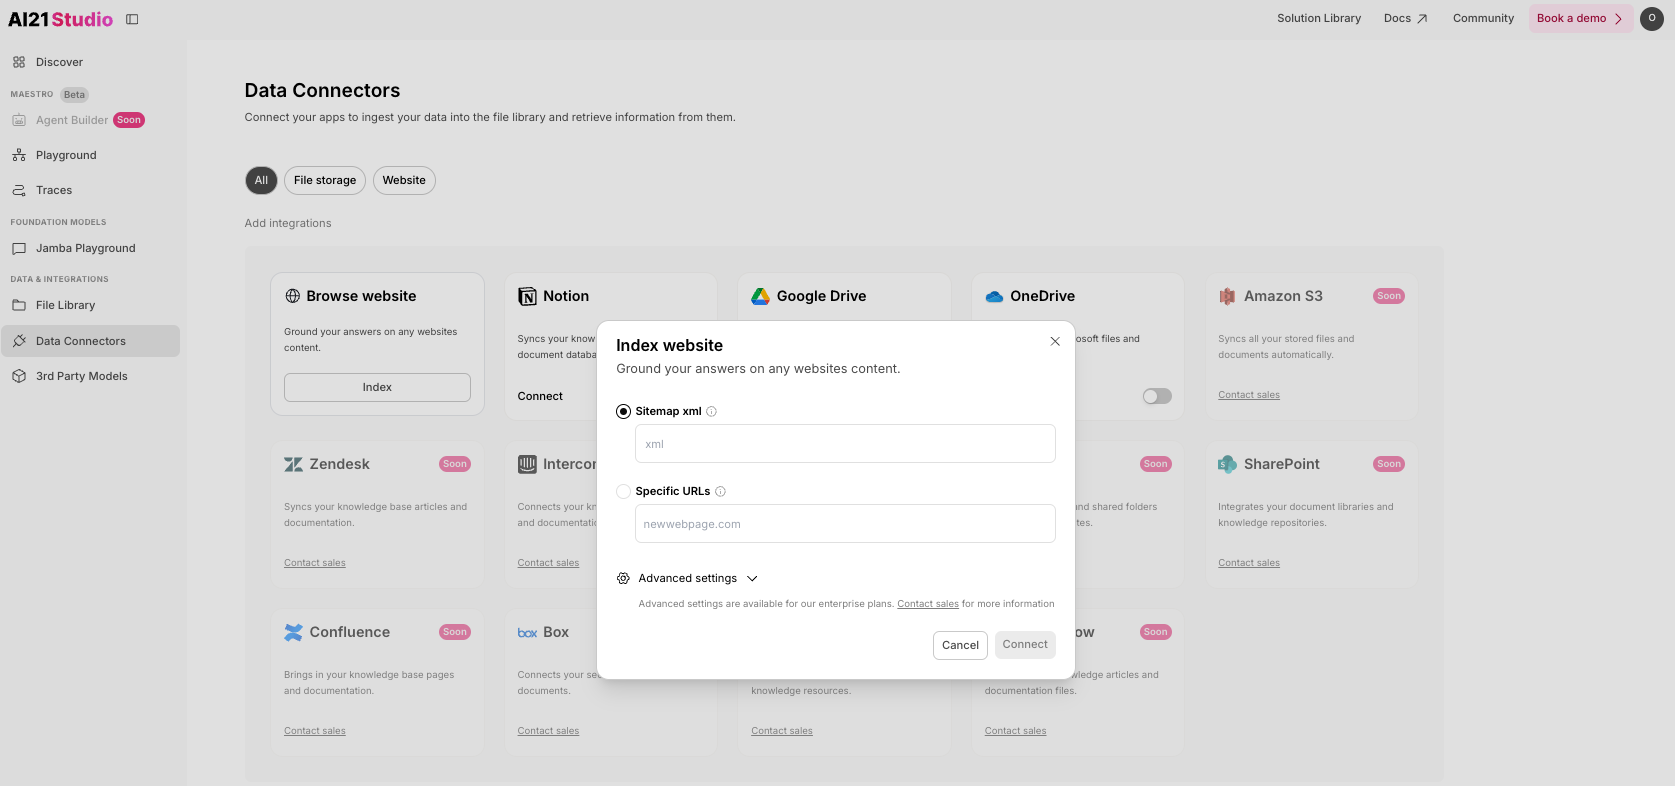Click the Agent Builder icon
Image resolution: width=1675 pixels, height=786 pixels.
coord(19,120)
